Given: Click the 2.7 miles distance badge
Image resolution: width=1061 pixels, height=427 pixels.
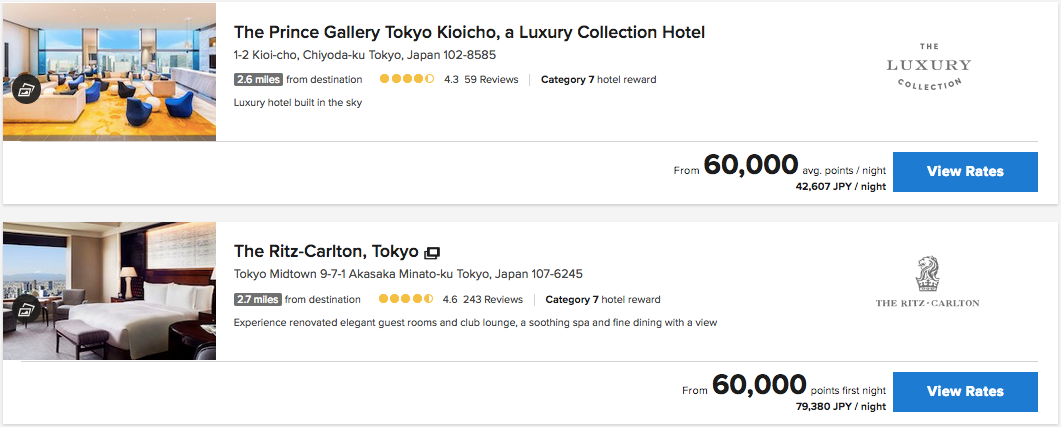Looking at the screenshot, I should 258,299.
